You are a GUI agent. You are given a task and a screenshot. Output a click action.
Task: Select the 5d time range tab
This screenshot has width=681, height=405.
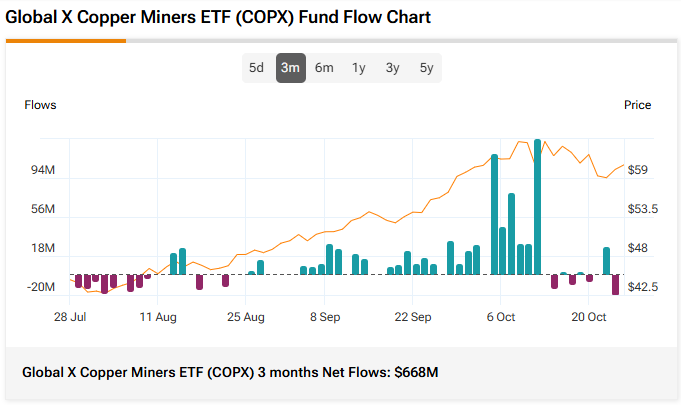(x=257, y=68)
